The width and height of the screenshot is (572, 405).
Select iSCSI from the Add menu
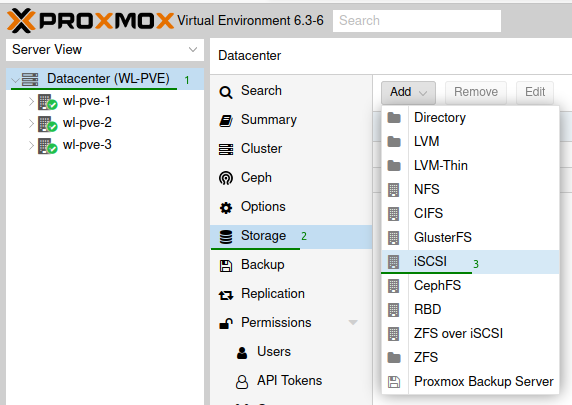click(x=470, y=262)
